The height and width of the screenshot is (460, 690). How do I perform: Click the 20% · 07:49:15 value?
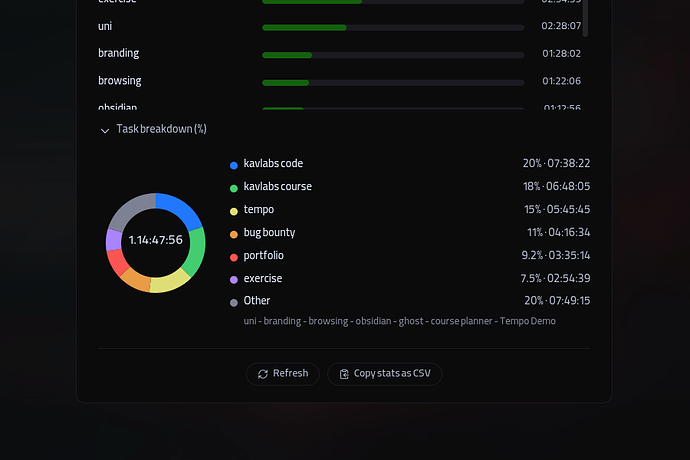557,301
